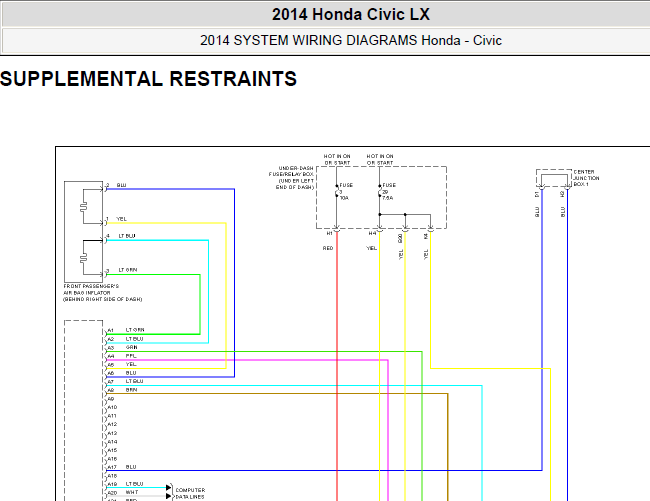
Task: Click the A1 pin label
Action: pyautogui.click(x=110, y=330)
